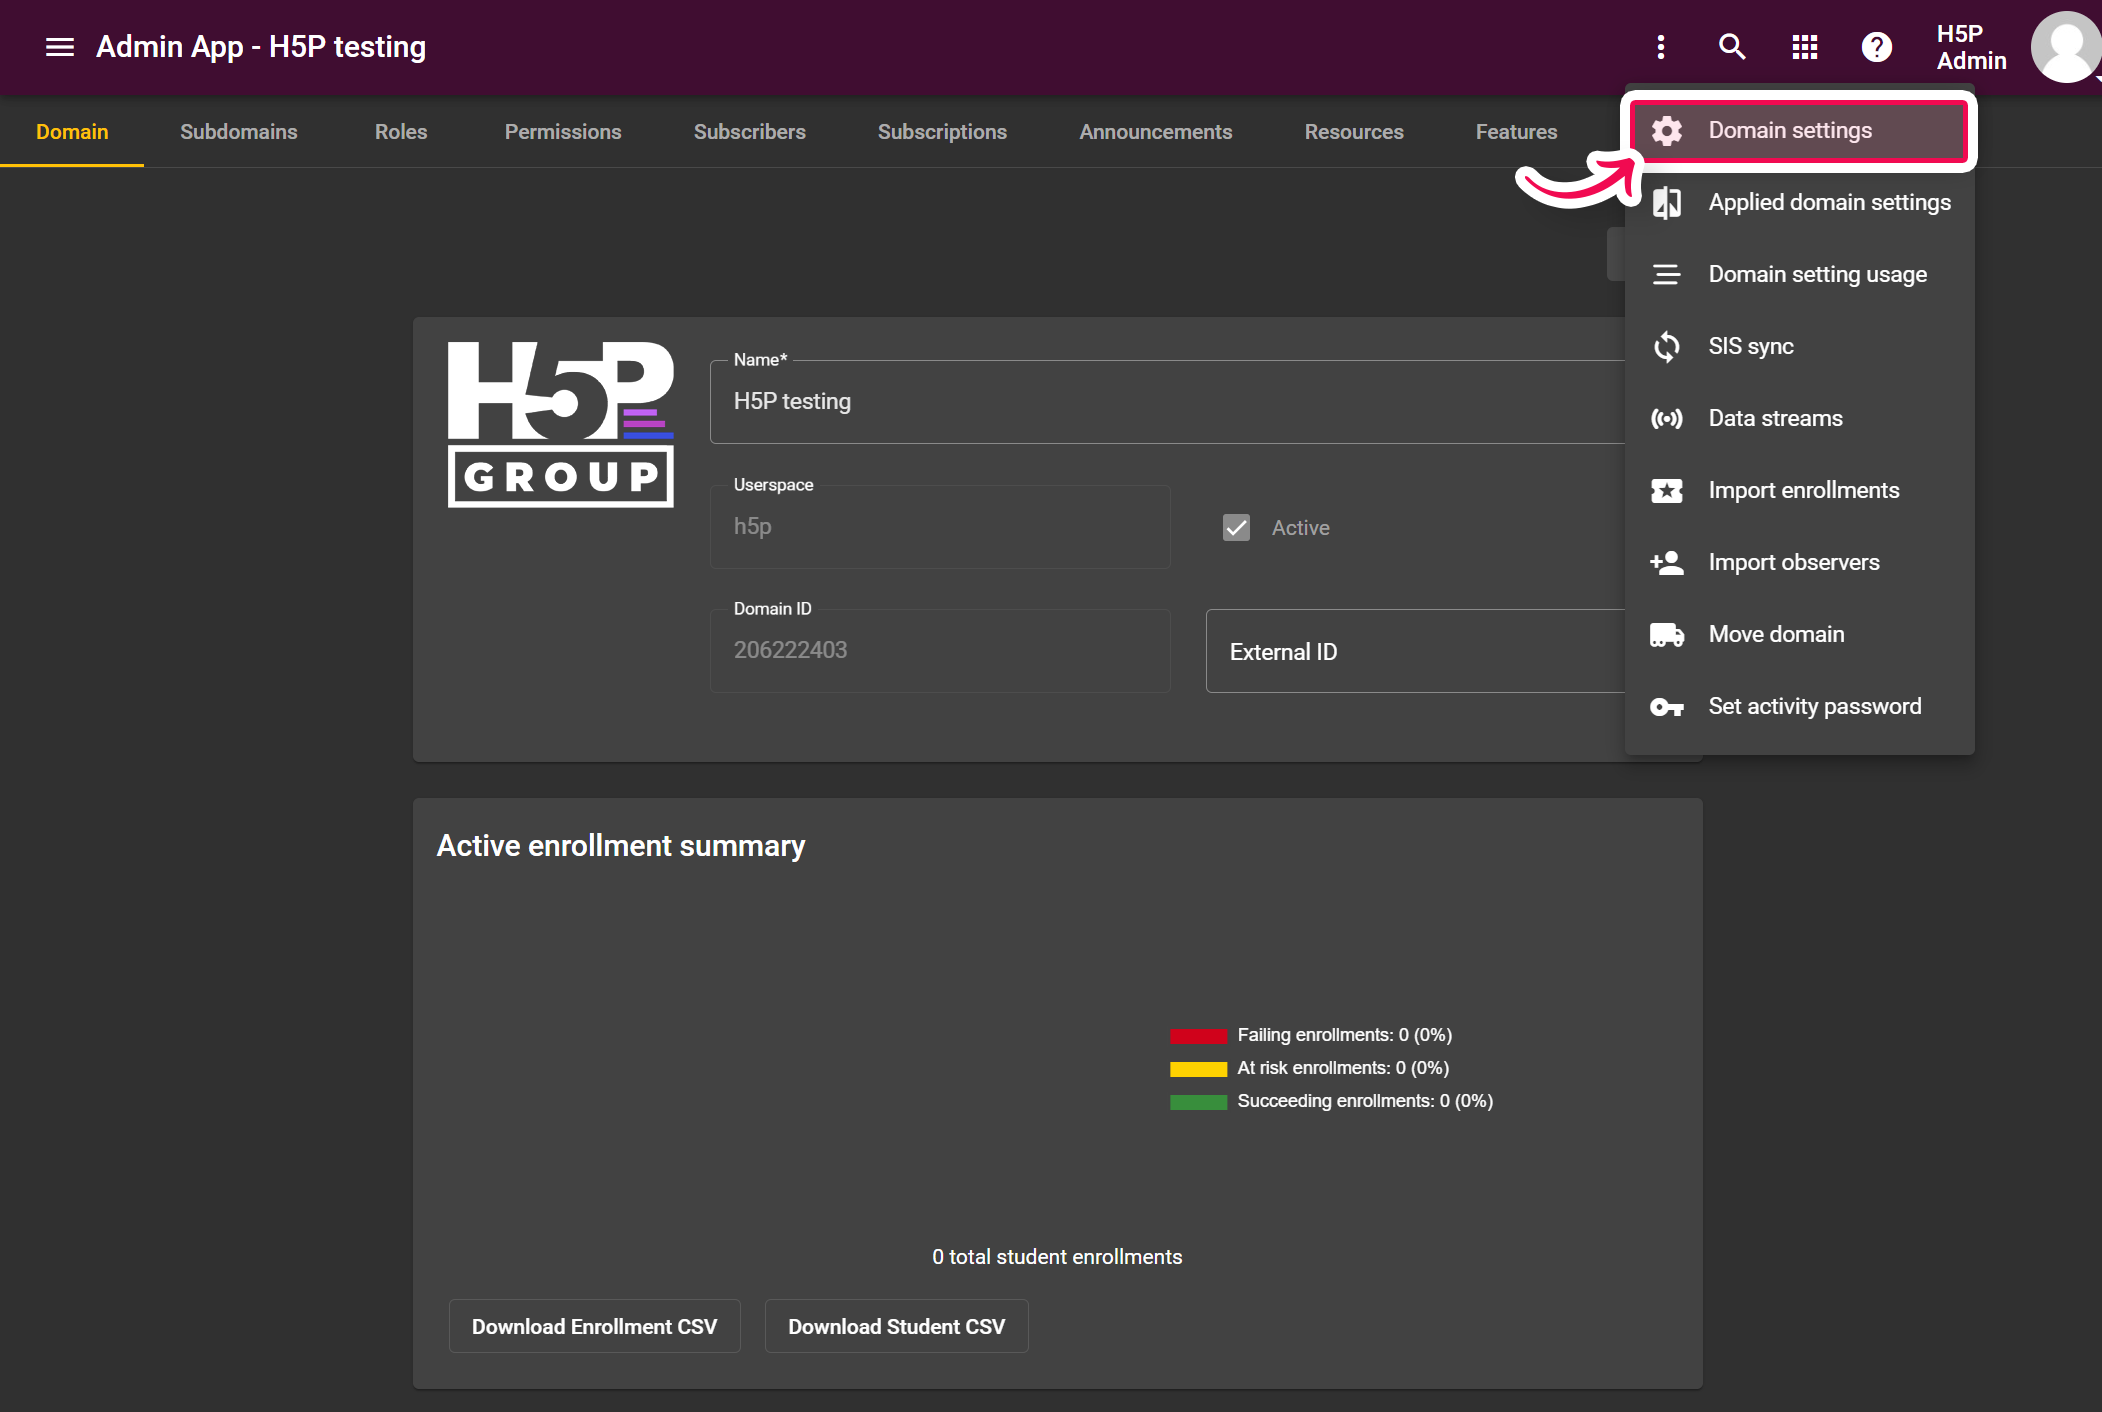Open the three-dot overflow menu
2102x1412 pixels.
tap(1661, 47)
